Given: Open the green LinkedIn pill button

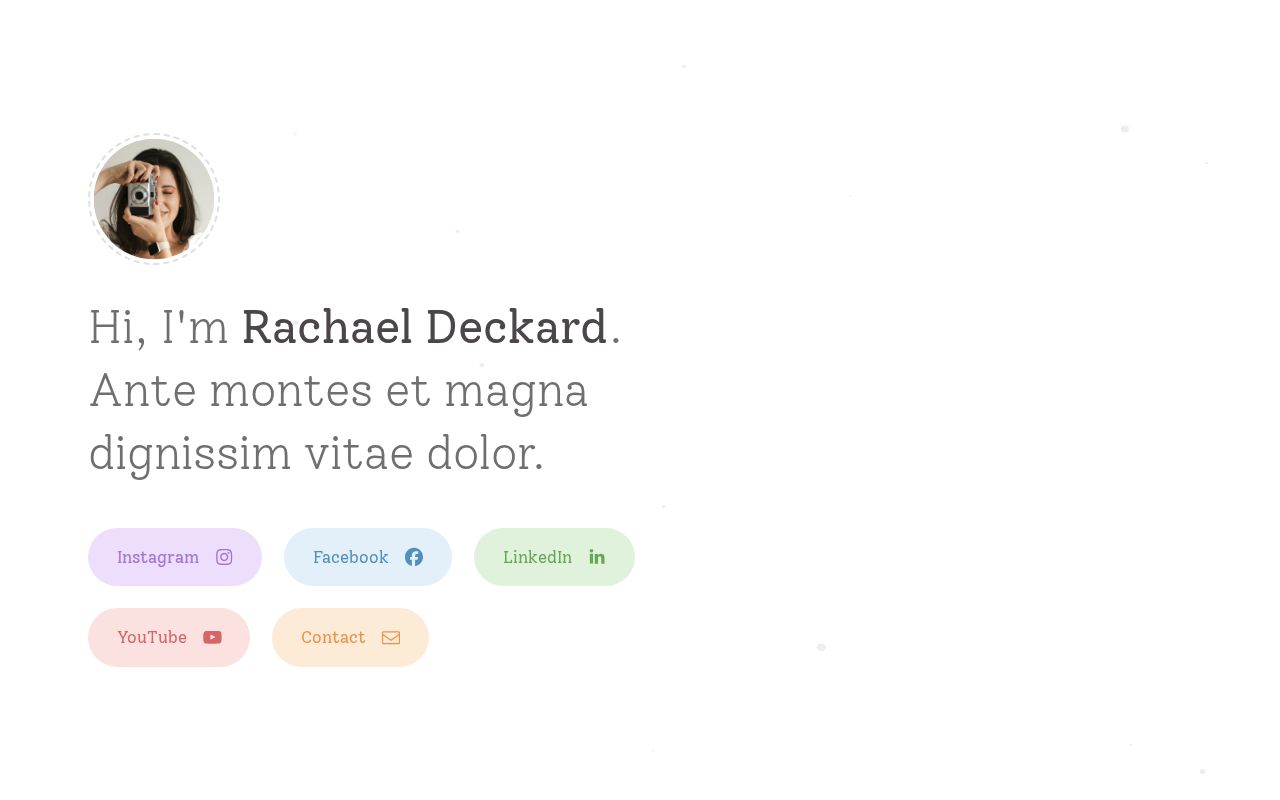Looking at the screenshot, I should point(554,557).
